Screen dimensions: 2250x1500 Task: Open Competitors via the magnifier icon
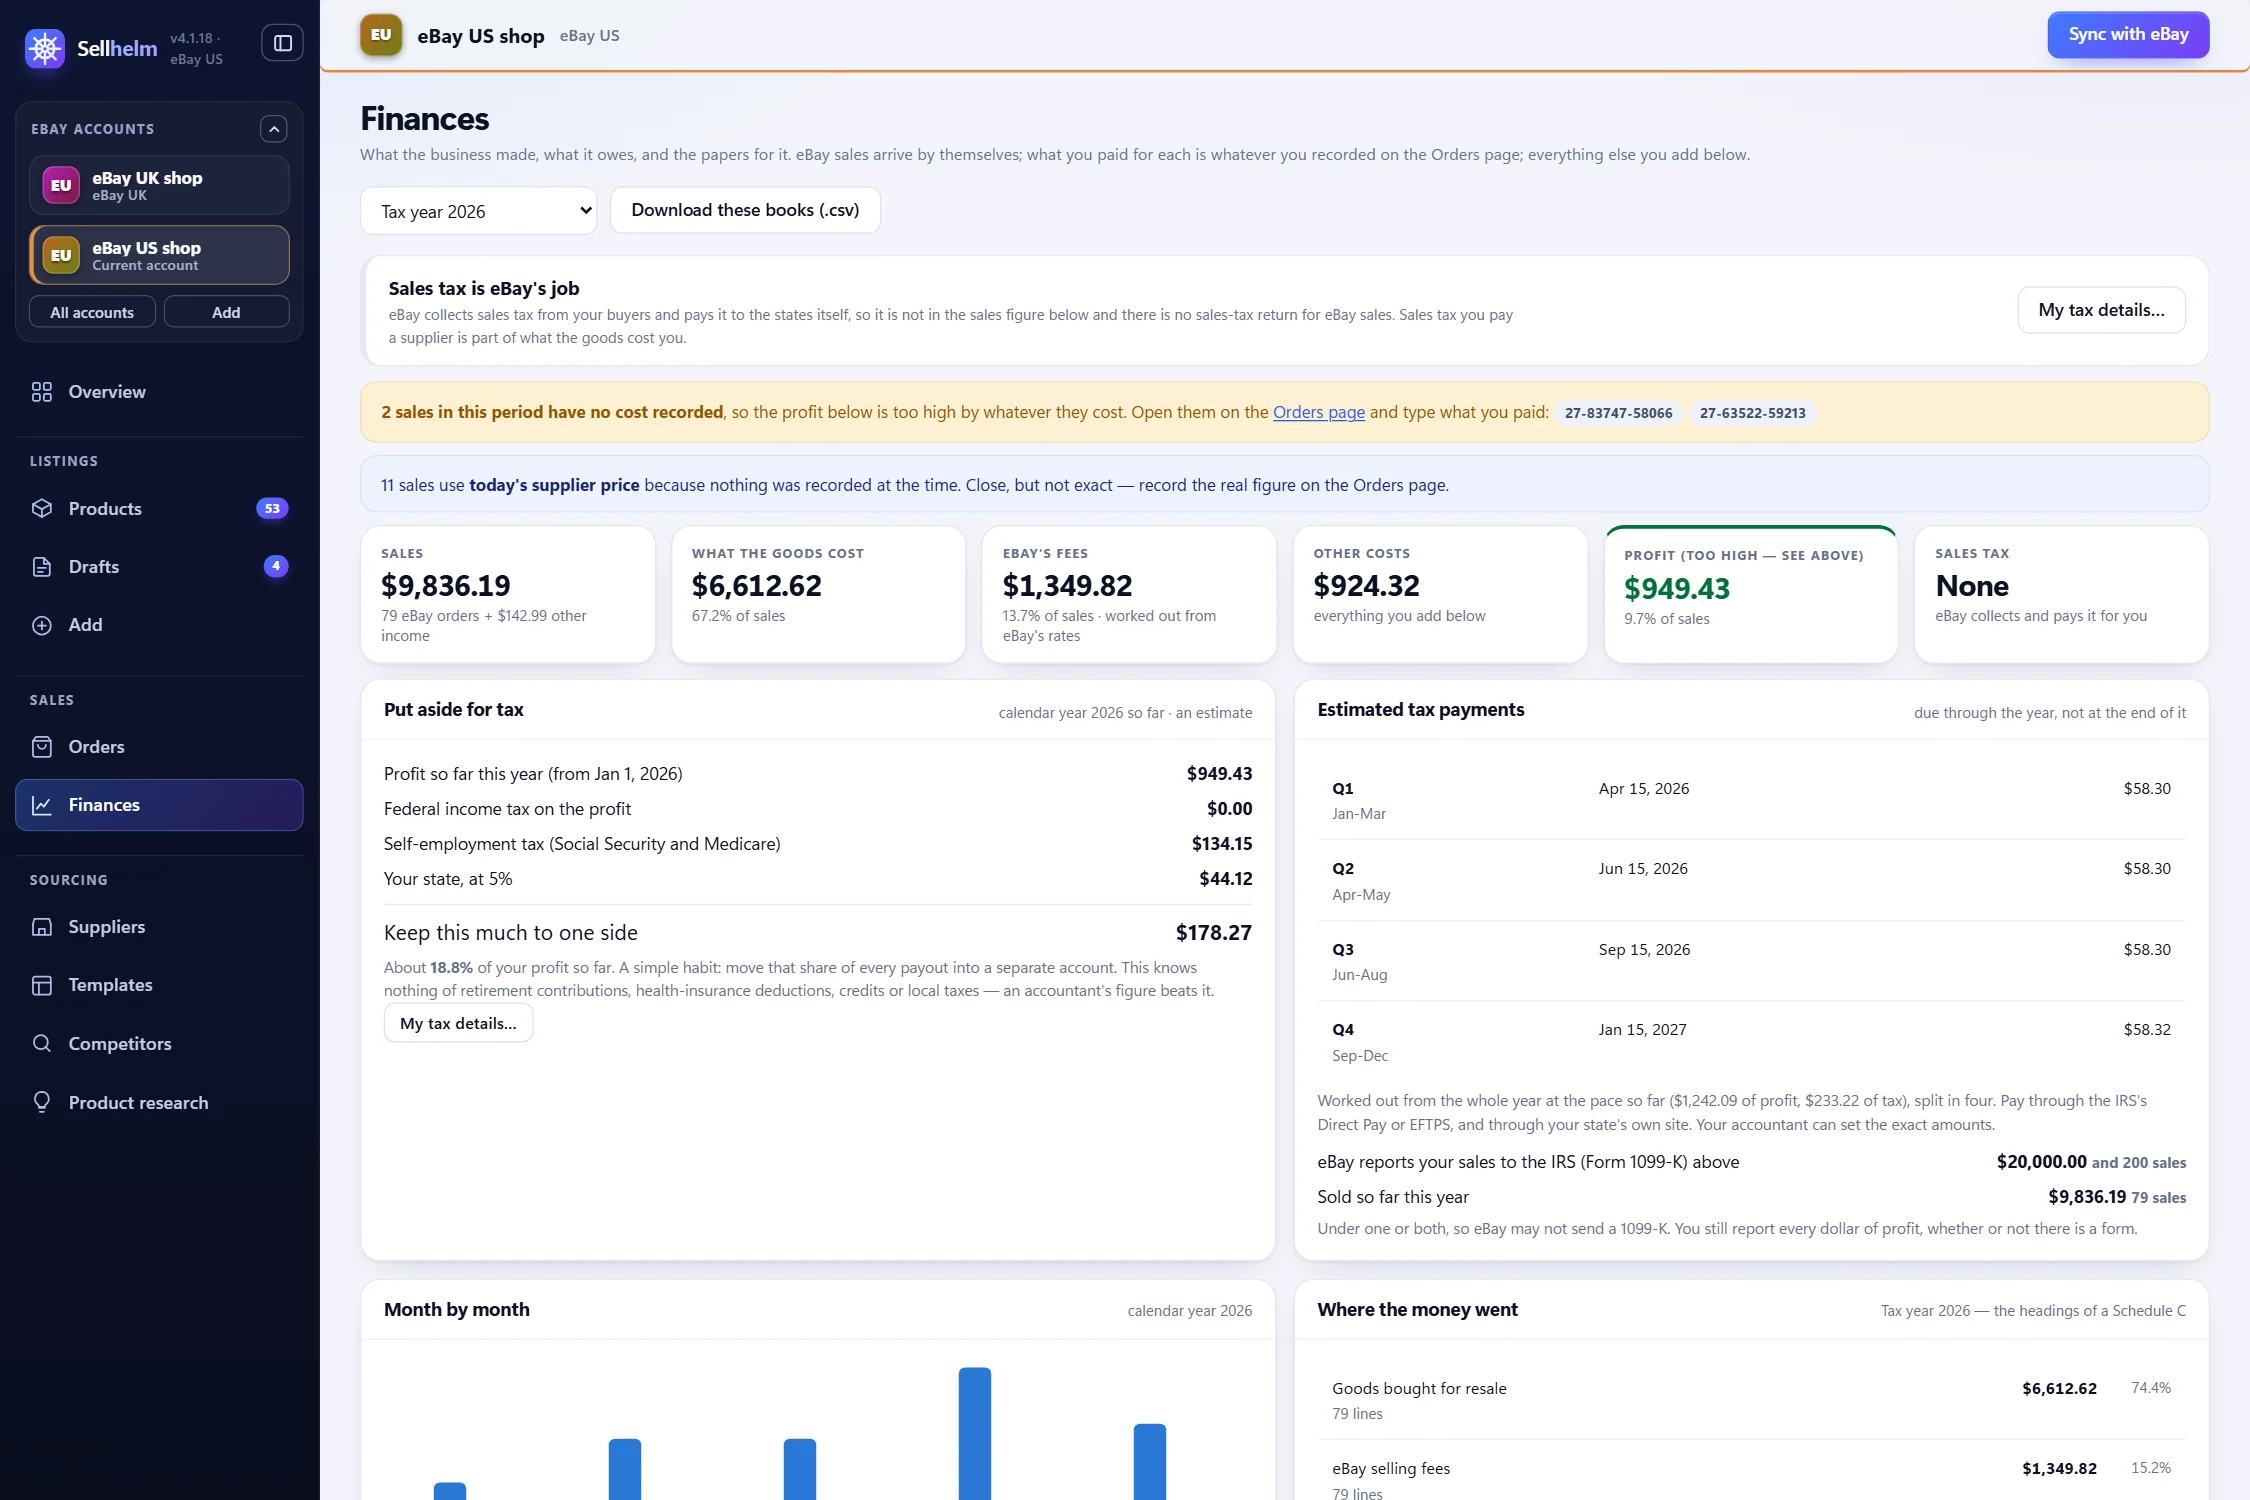point(42,1044)
